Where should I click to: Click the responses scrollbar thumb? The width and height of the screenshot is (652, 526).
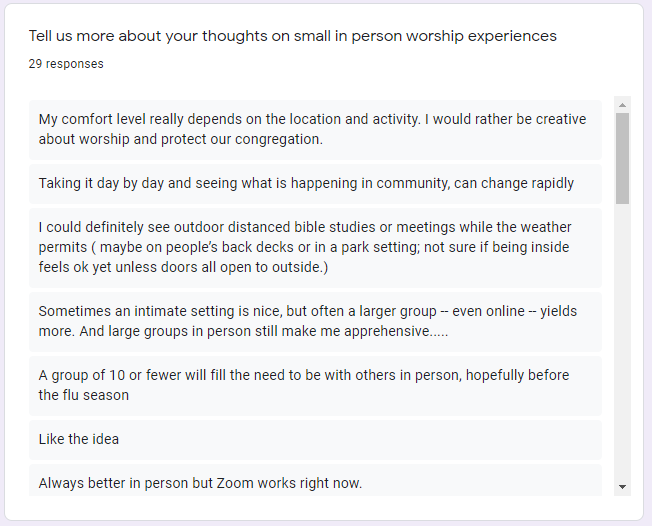(x=622, y=158)
